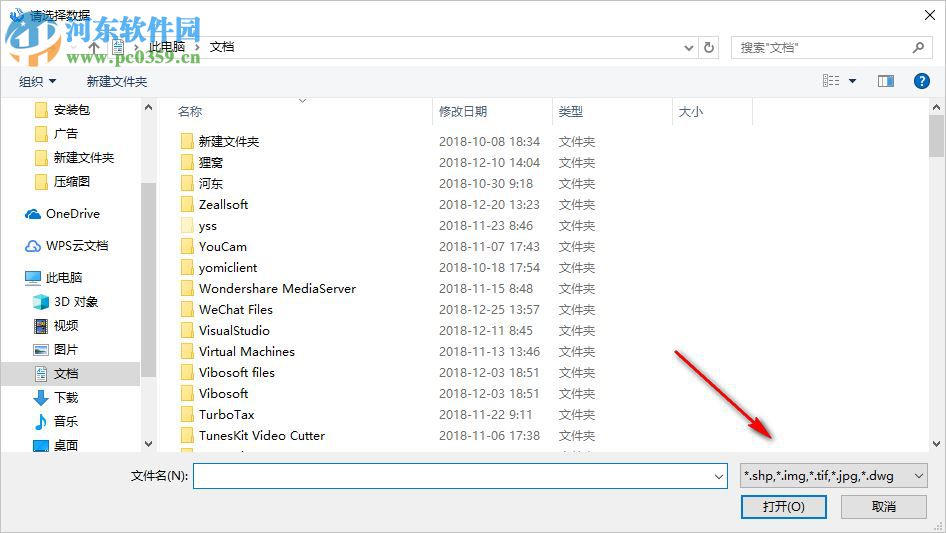
Task: Click the 下载 arrow icon in sidebar
Action: (41, 398)
